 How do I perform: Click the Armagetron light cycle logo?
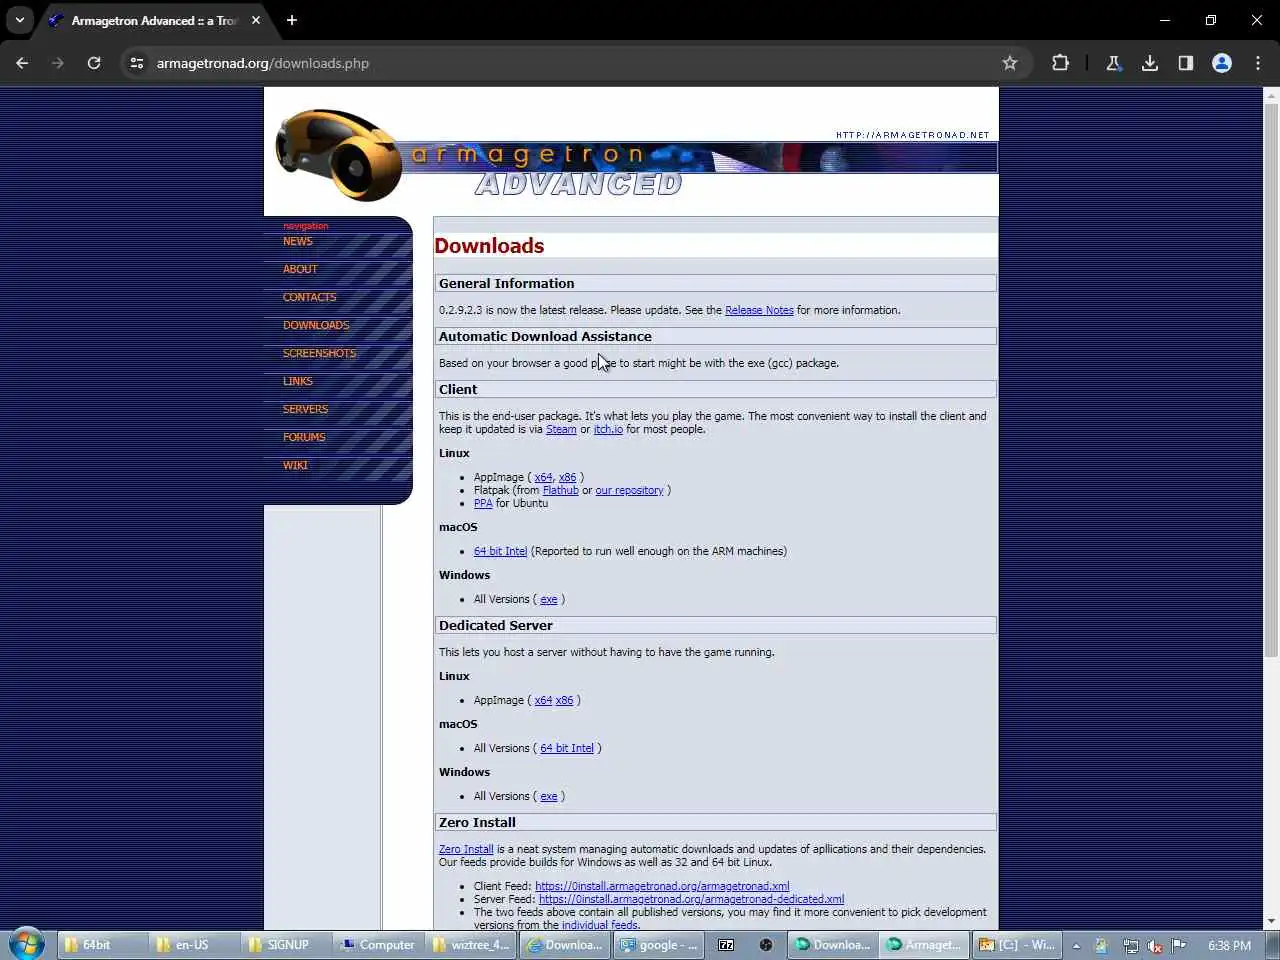click(338, 155)
